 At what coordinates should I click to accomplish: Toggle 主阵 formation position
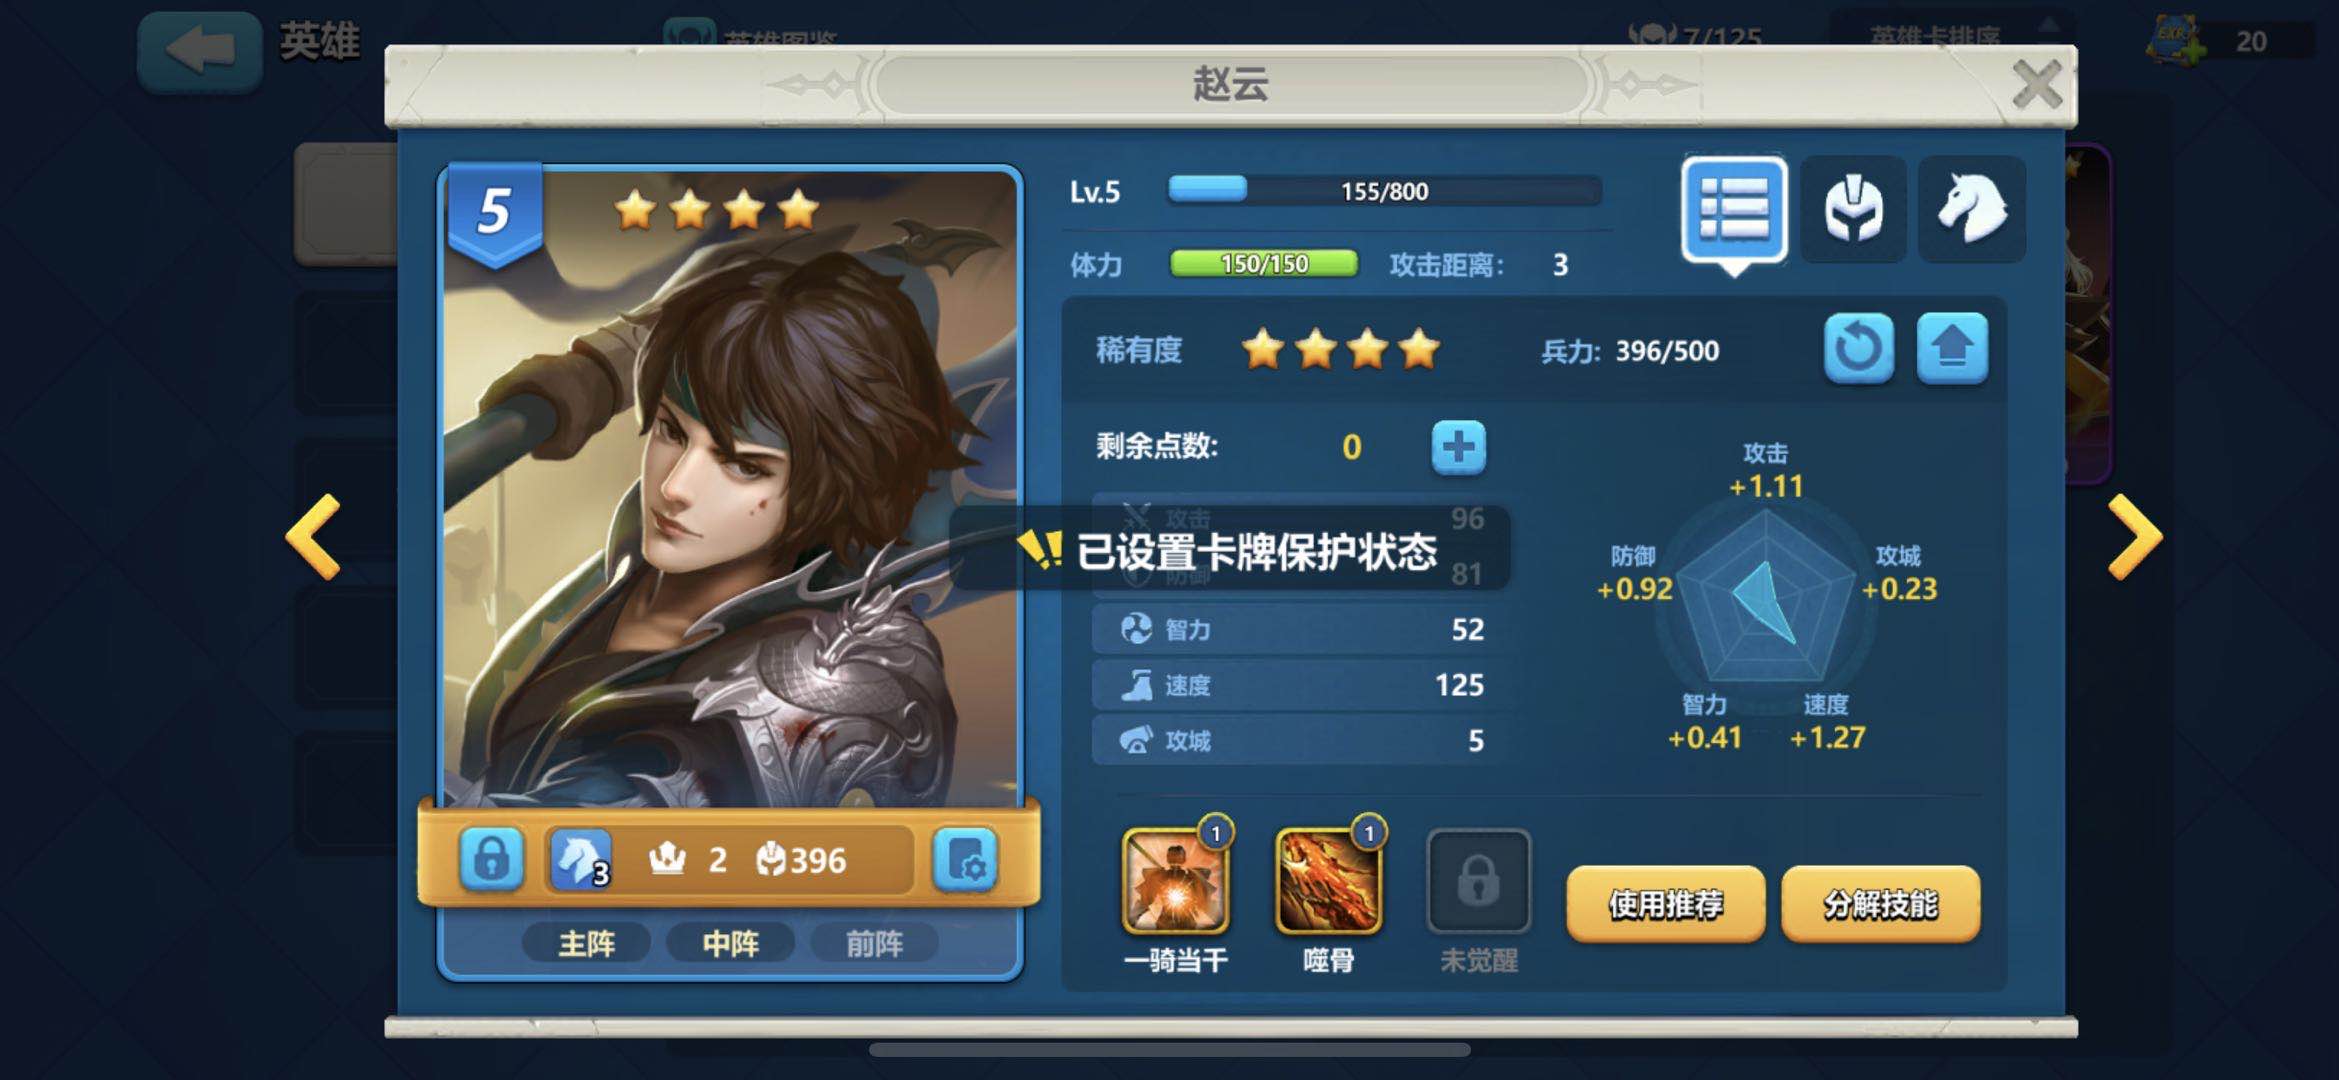[x=587, y=943]
